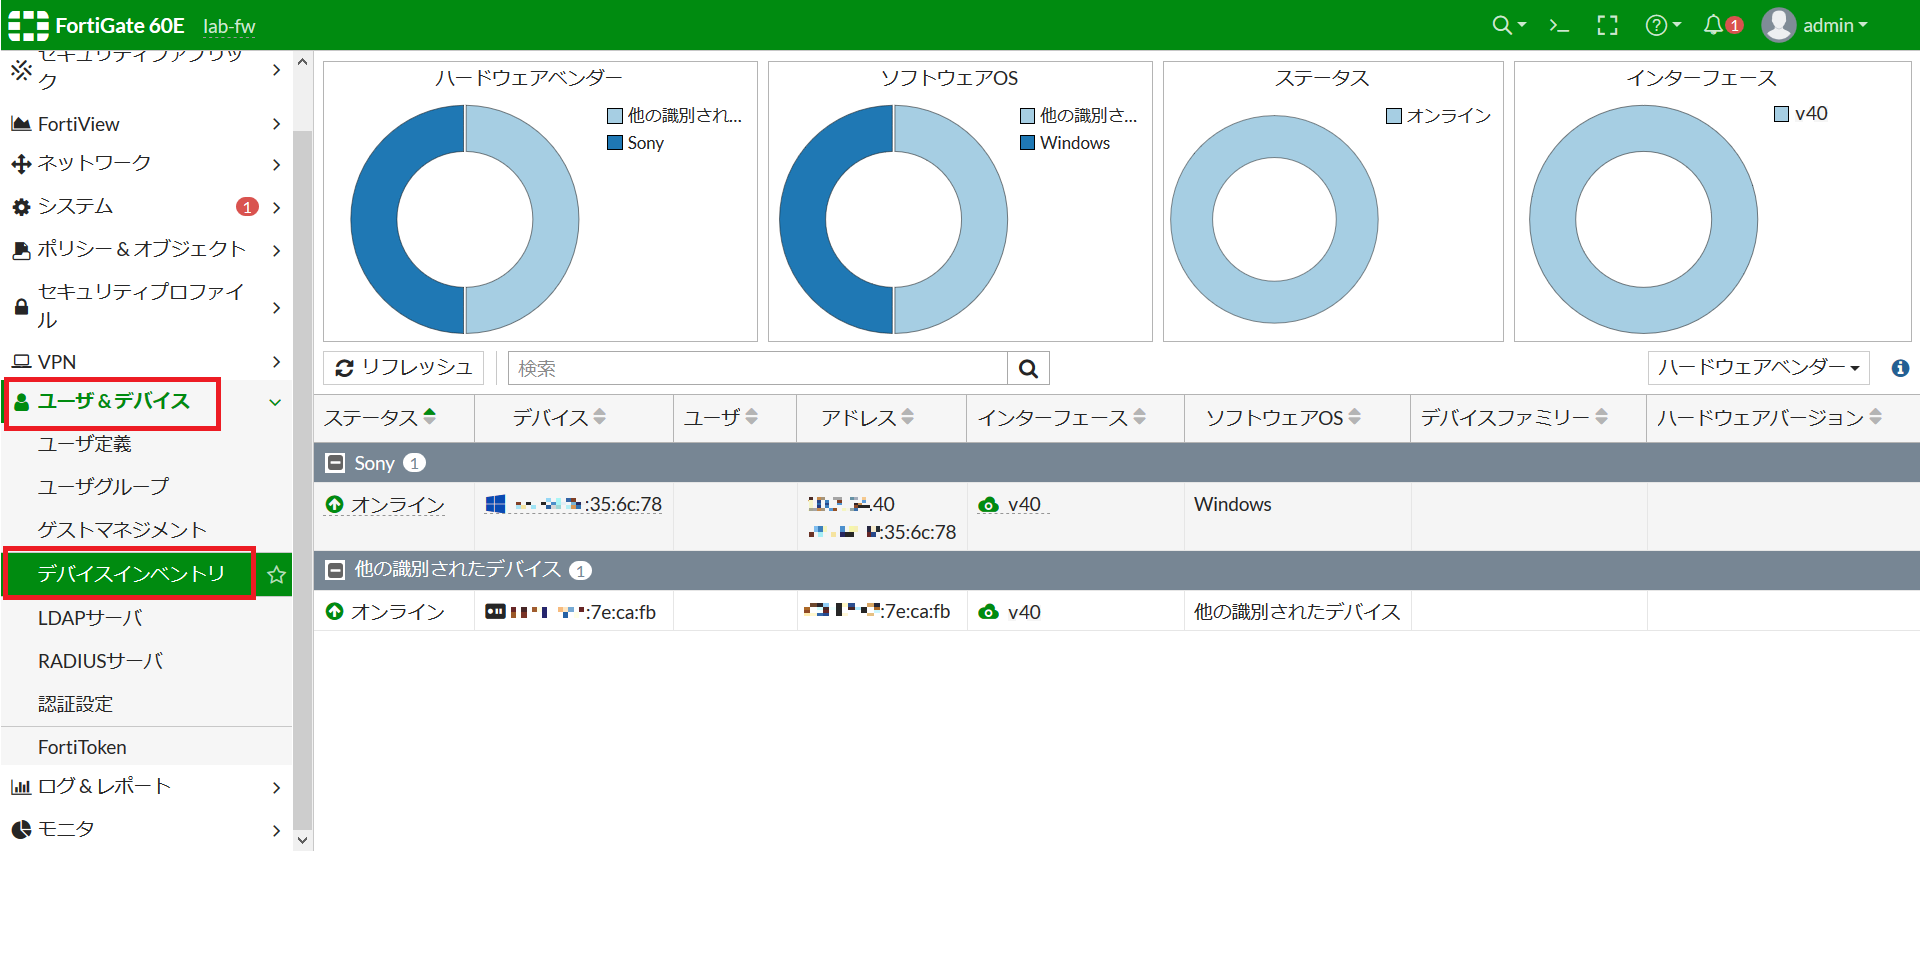
Task: Open the search icon in top bar
Action: [1508, 25]
